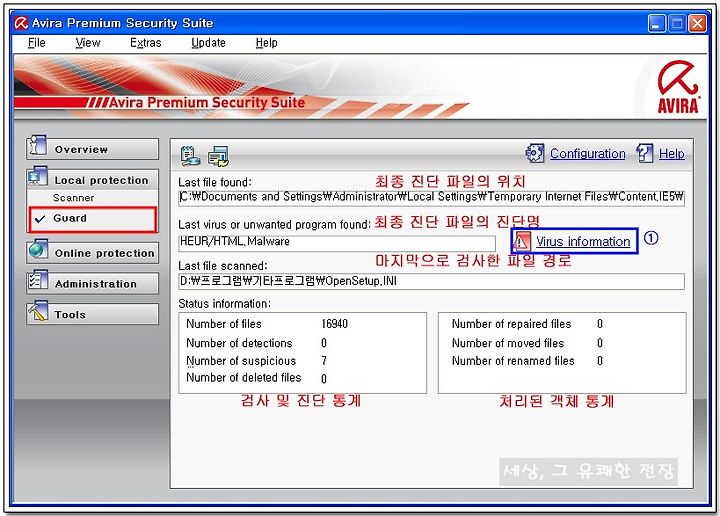
Task: Click the Number of suspicious label
Action: [241, 361]
